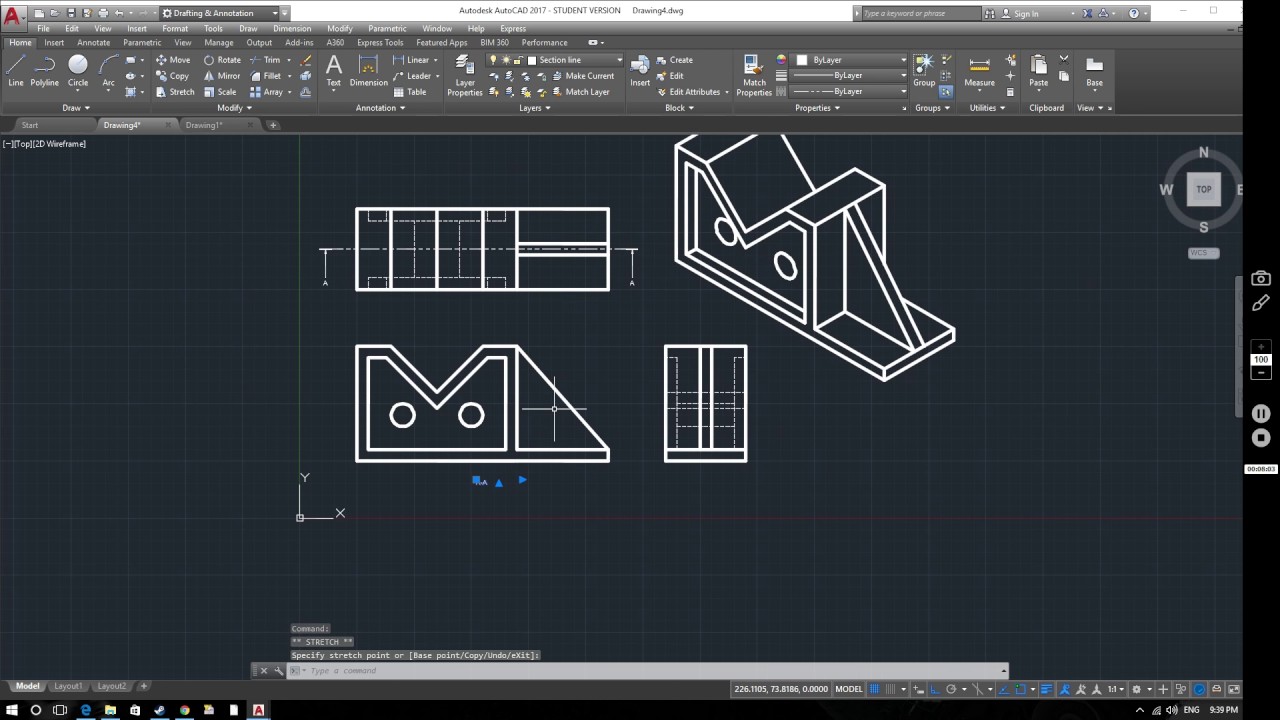The height and width of the screenshot is (720, 1280).
Task: Click the white ByLayer color swatch
Action: pyautogui.click(x=802, y=60)
